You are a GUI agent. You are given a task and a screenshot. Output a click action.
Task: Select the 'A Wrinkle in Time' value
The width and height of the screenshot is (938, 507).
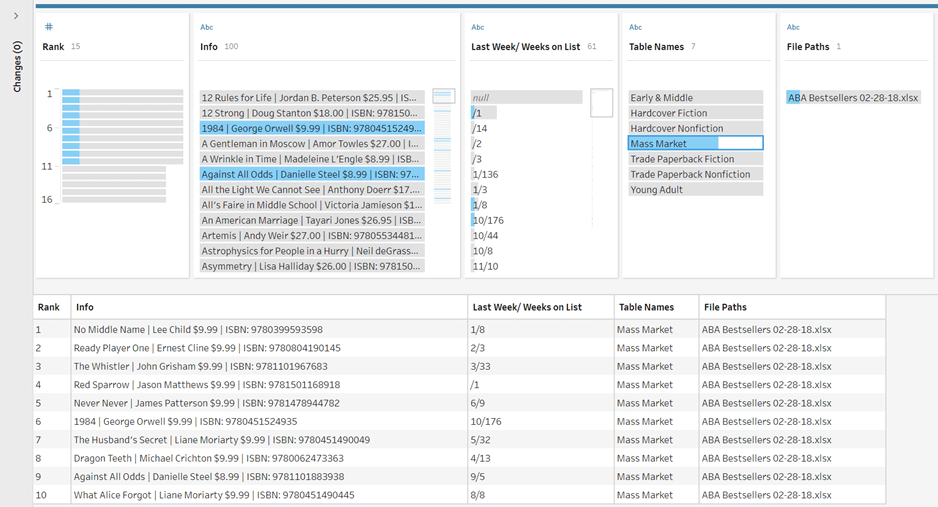pos(312,159)
